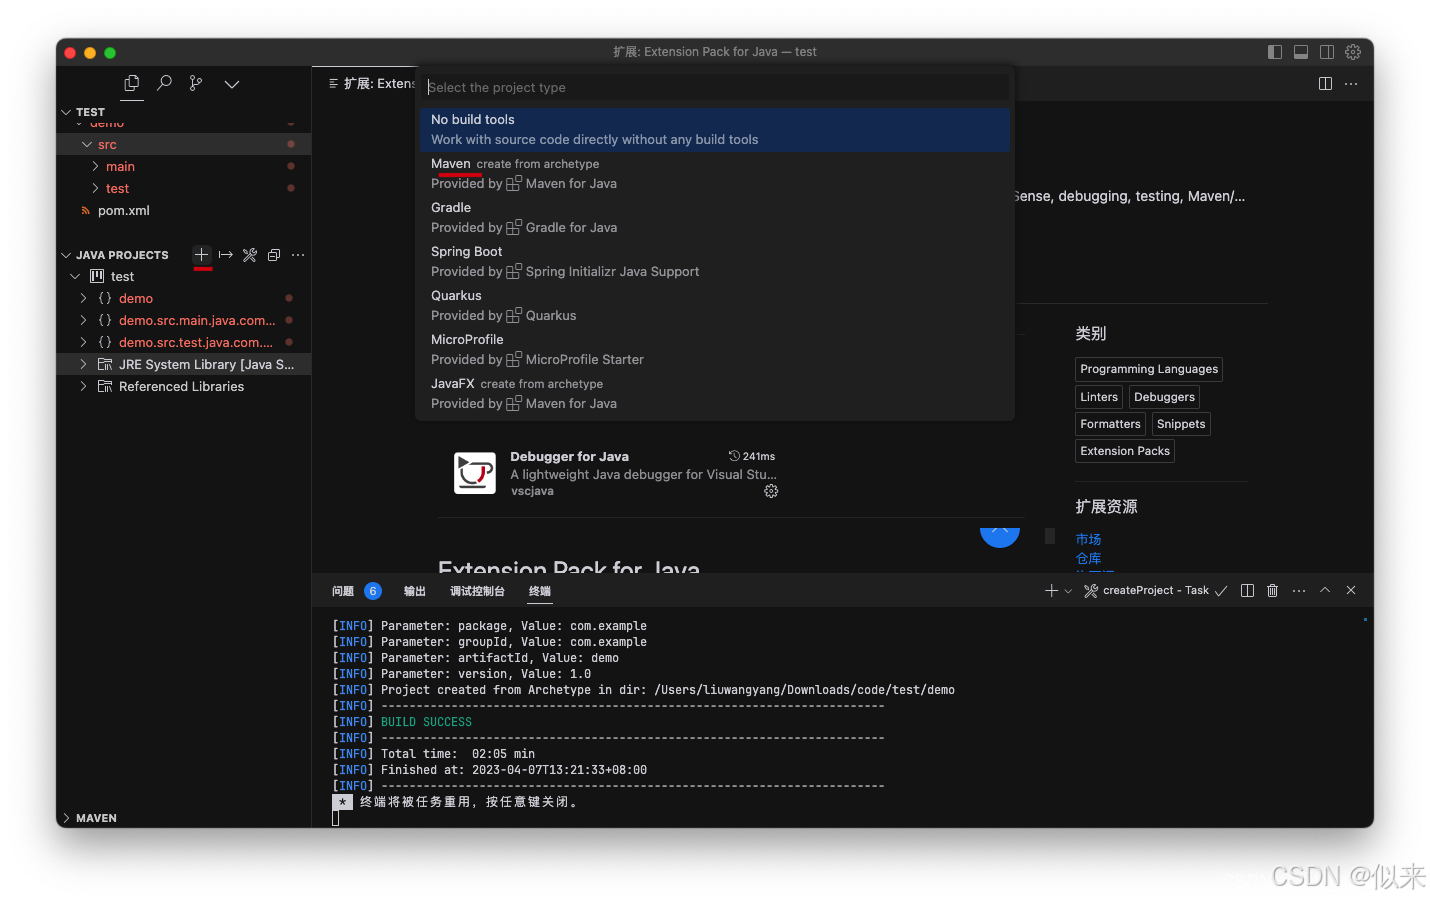1430x902 pixels.
Task: Open the 市场 marketplace link
Action: coord(1088,539)
